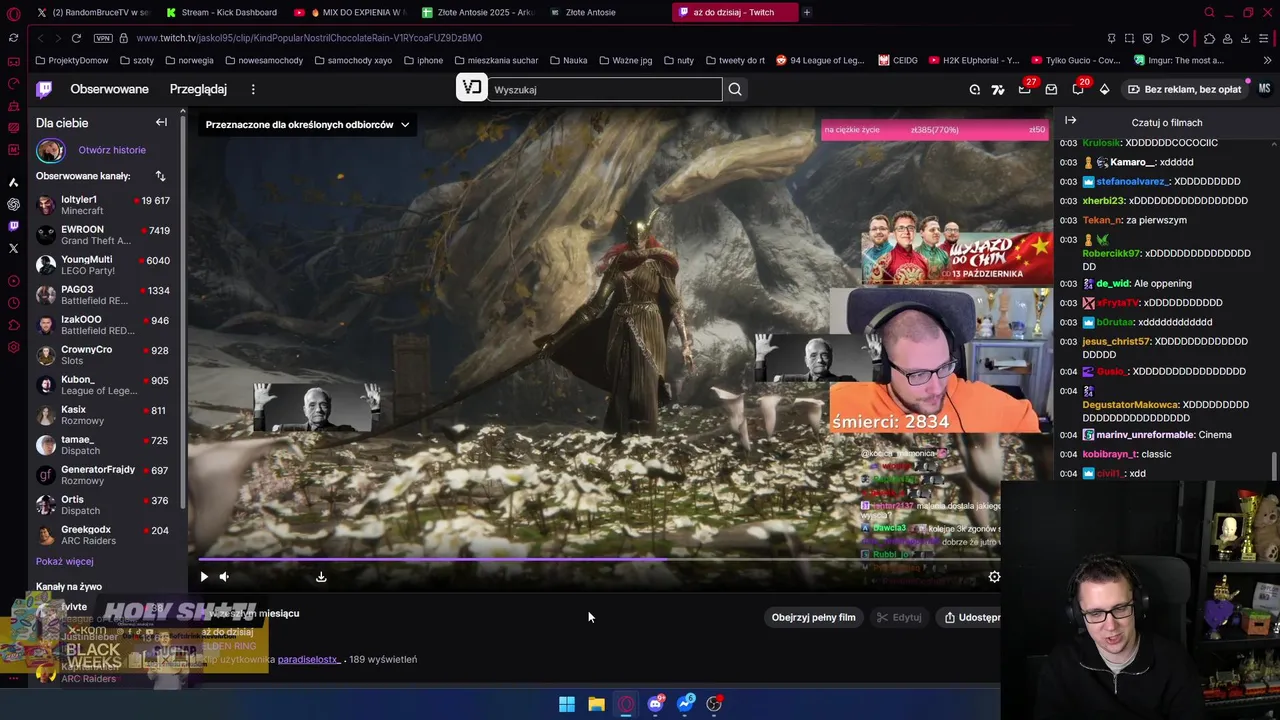Expand followed list with Pokaż więcej
Image resolution: width=1280 pixels, height=720 pixels.
(64, 561)
